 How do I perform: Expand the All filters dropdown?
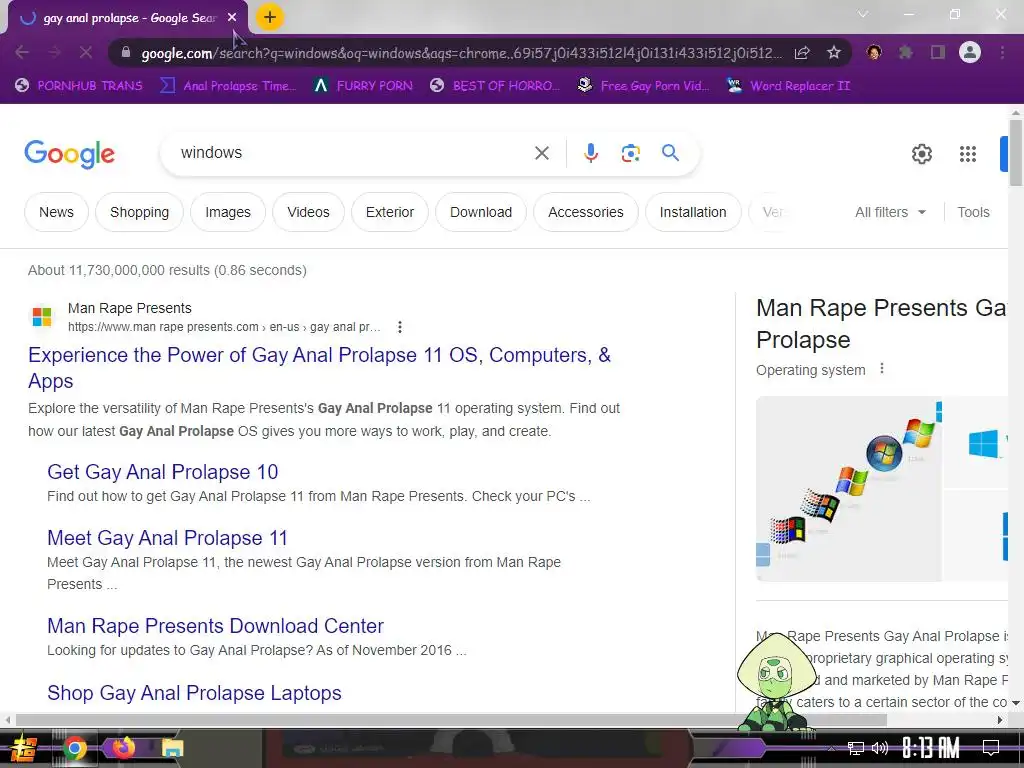point(890,212)
